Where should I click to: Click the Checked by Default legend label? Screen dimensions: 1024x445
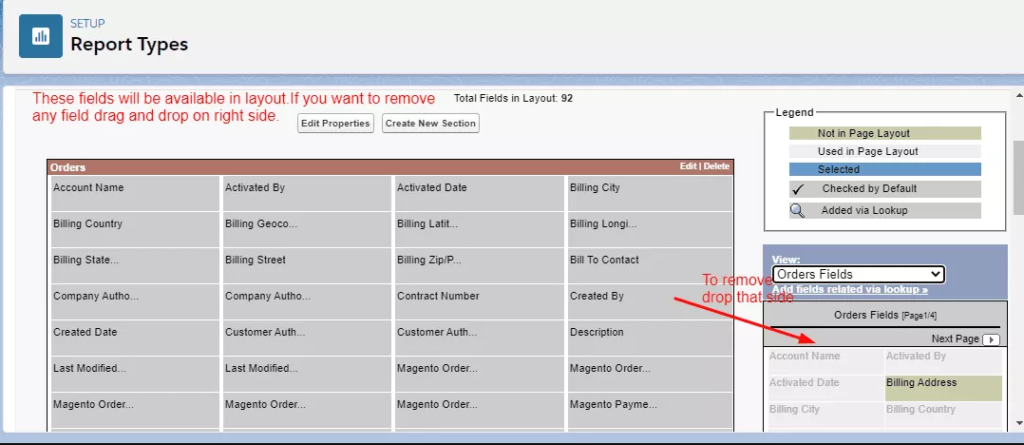[869, 189]
